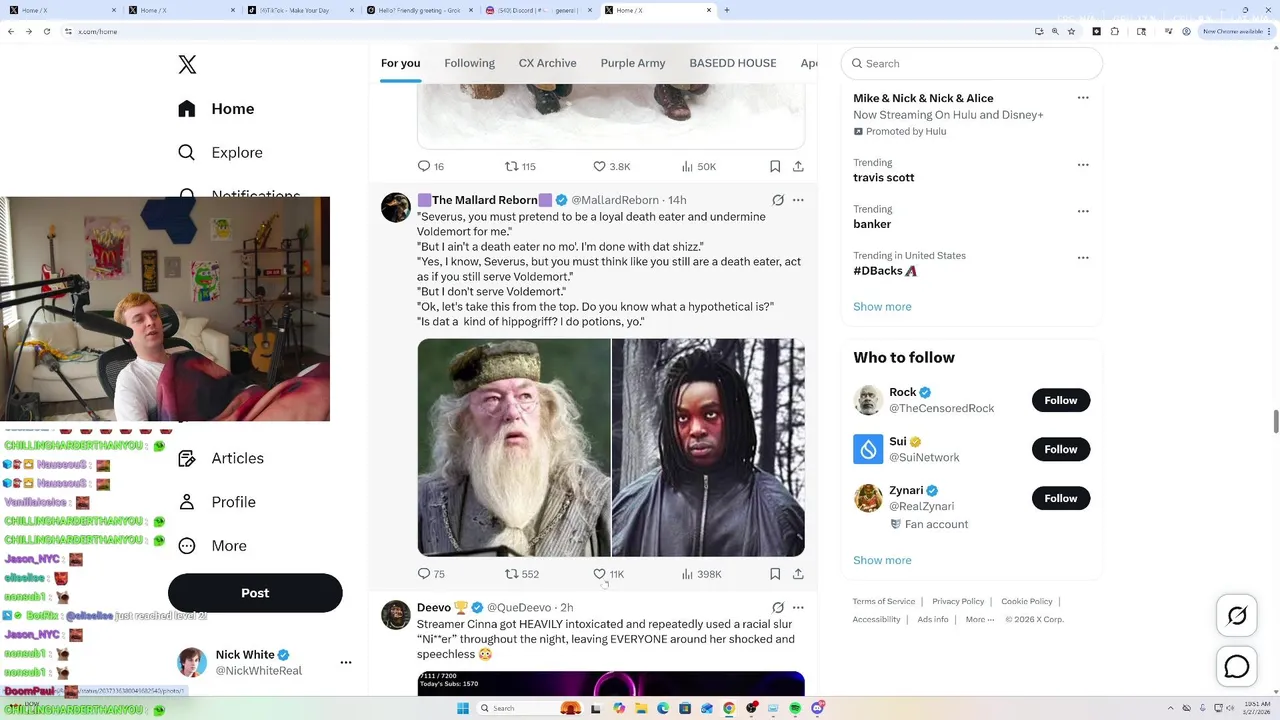This screenshot has width=1280, height=720.
Task: Bookmark this page with star icon
Action: click(1071, 32)
